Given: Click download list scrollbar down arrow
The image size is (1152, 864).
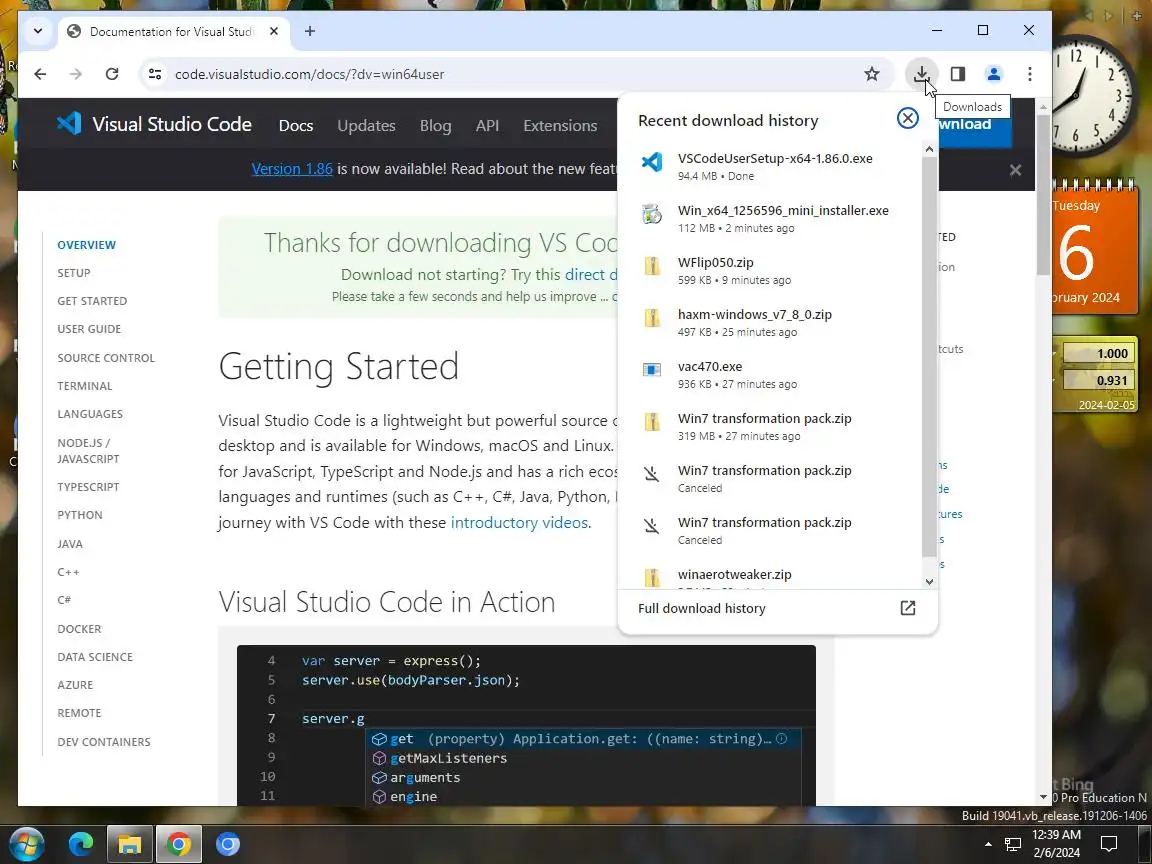Looking at the screenshot, I should tap(929, 581).
